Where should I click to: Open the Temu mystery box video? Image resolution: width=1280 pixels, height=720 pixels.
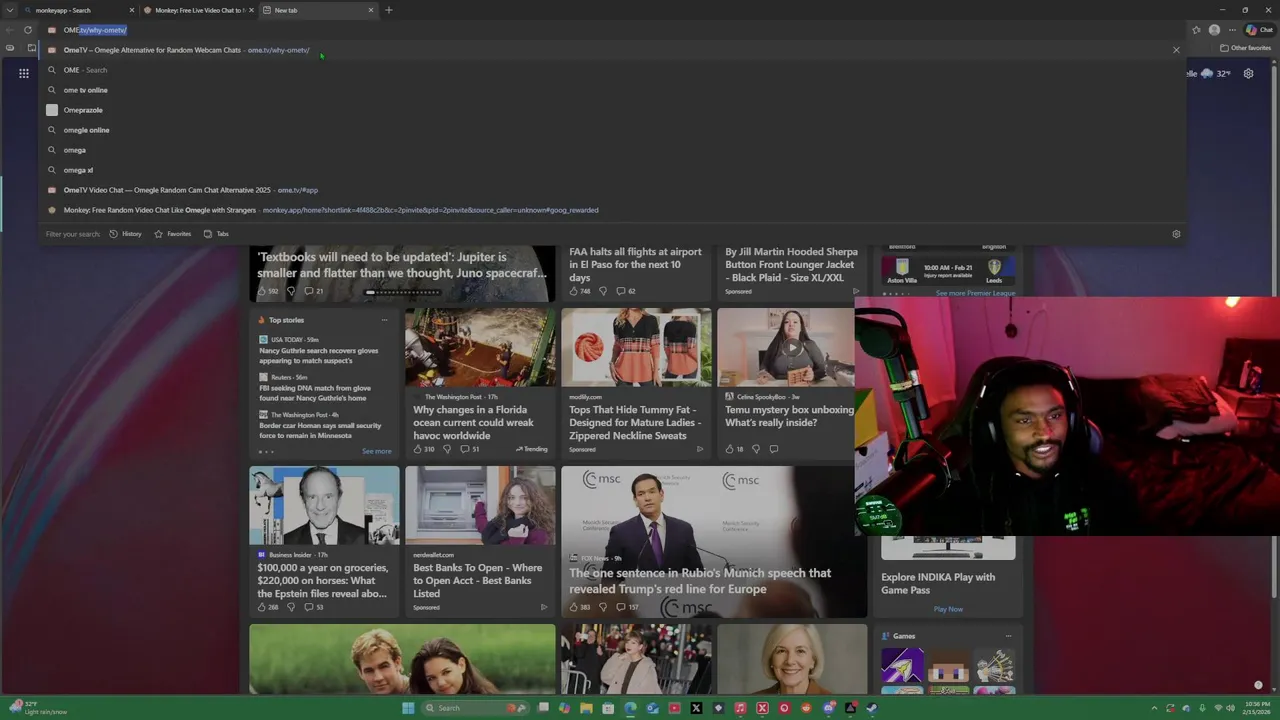pos(790,416)
